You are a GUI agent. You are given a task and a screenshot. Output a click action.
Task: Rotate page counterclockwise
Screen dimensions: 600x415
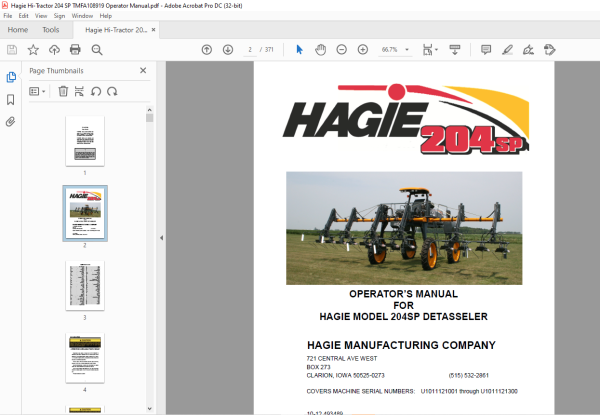[96, 91]
